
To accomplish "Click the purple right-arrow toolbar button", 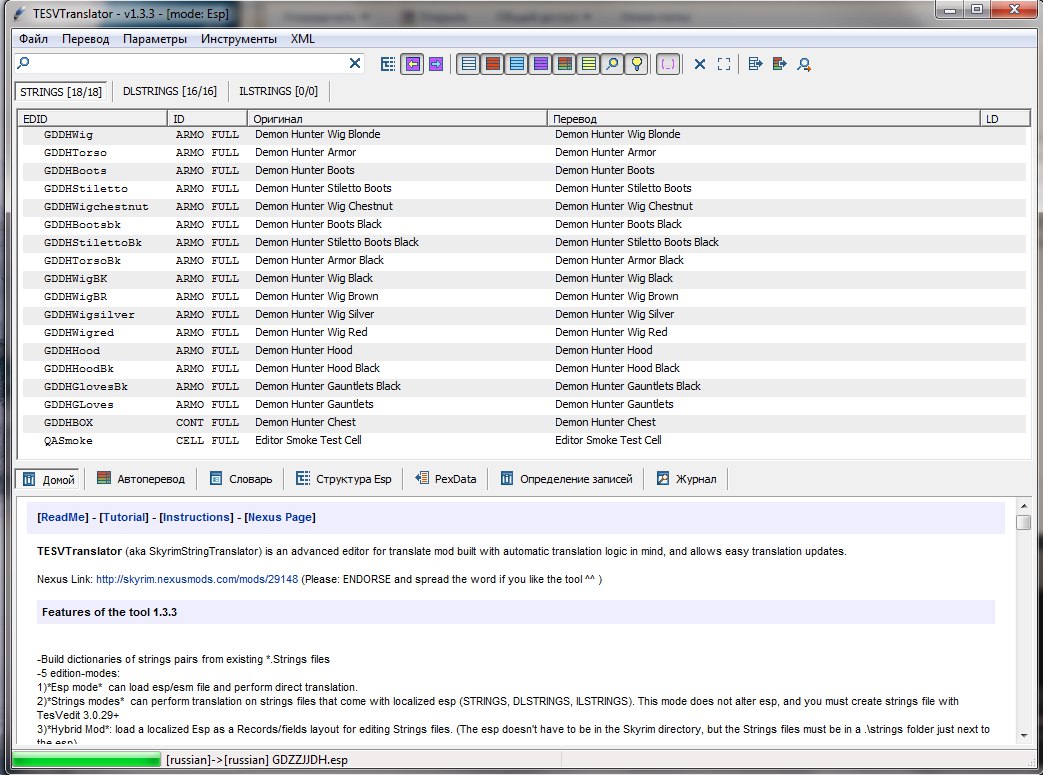I will [x=436, y=64].
